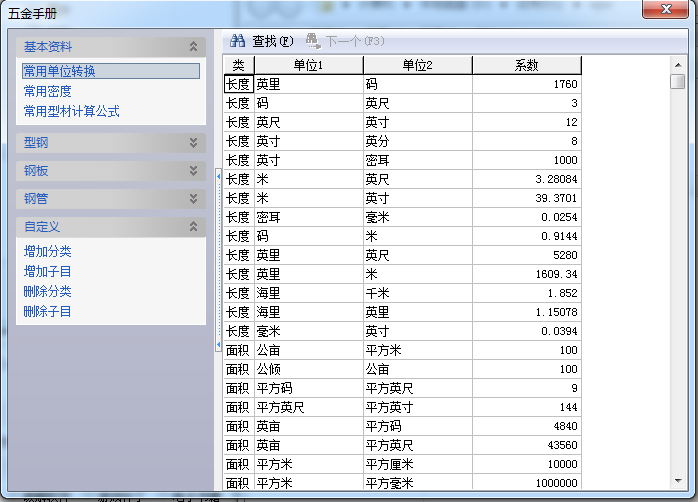Click the Find Next binoculars icon
This screenshot has height=502, width=698.
[x=313, y=41]
